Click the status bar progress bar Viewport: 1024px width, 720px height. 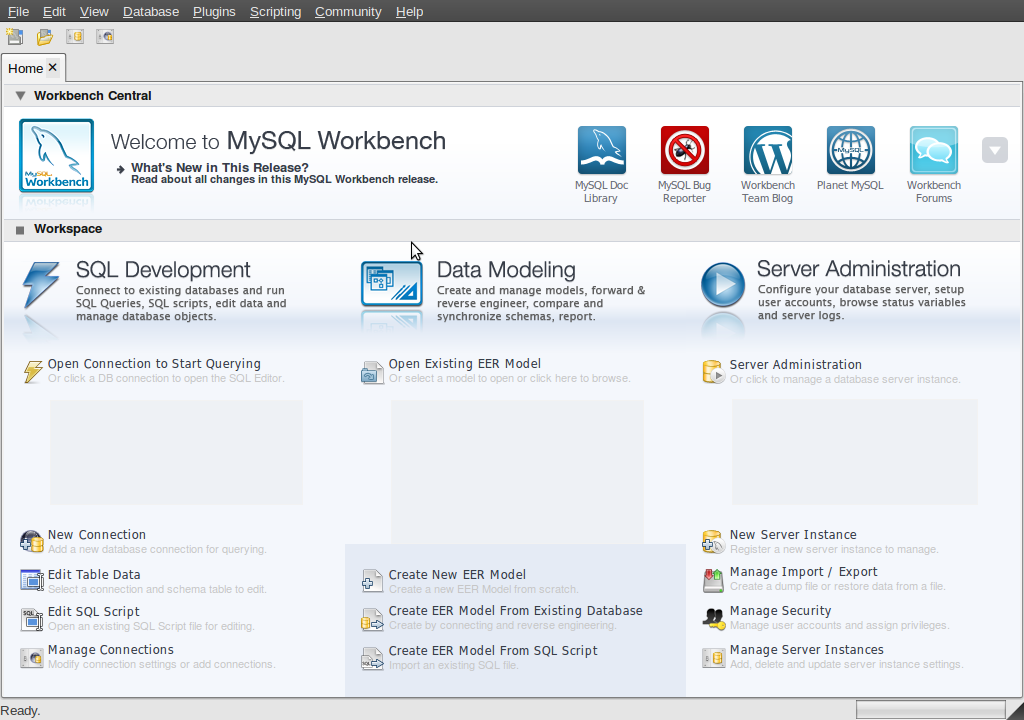pyautogui.click(x=931, y=710)
